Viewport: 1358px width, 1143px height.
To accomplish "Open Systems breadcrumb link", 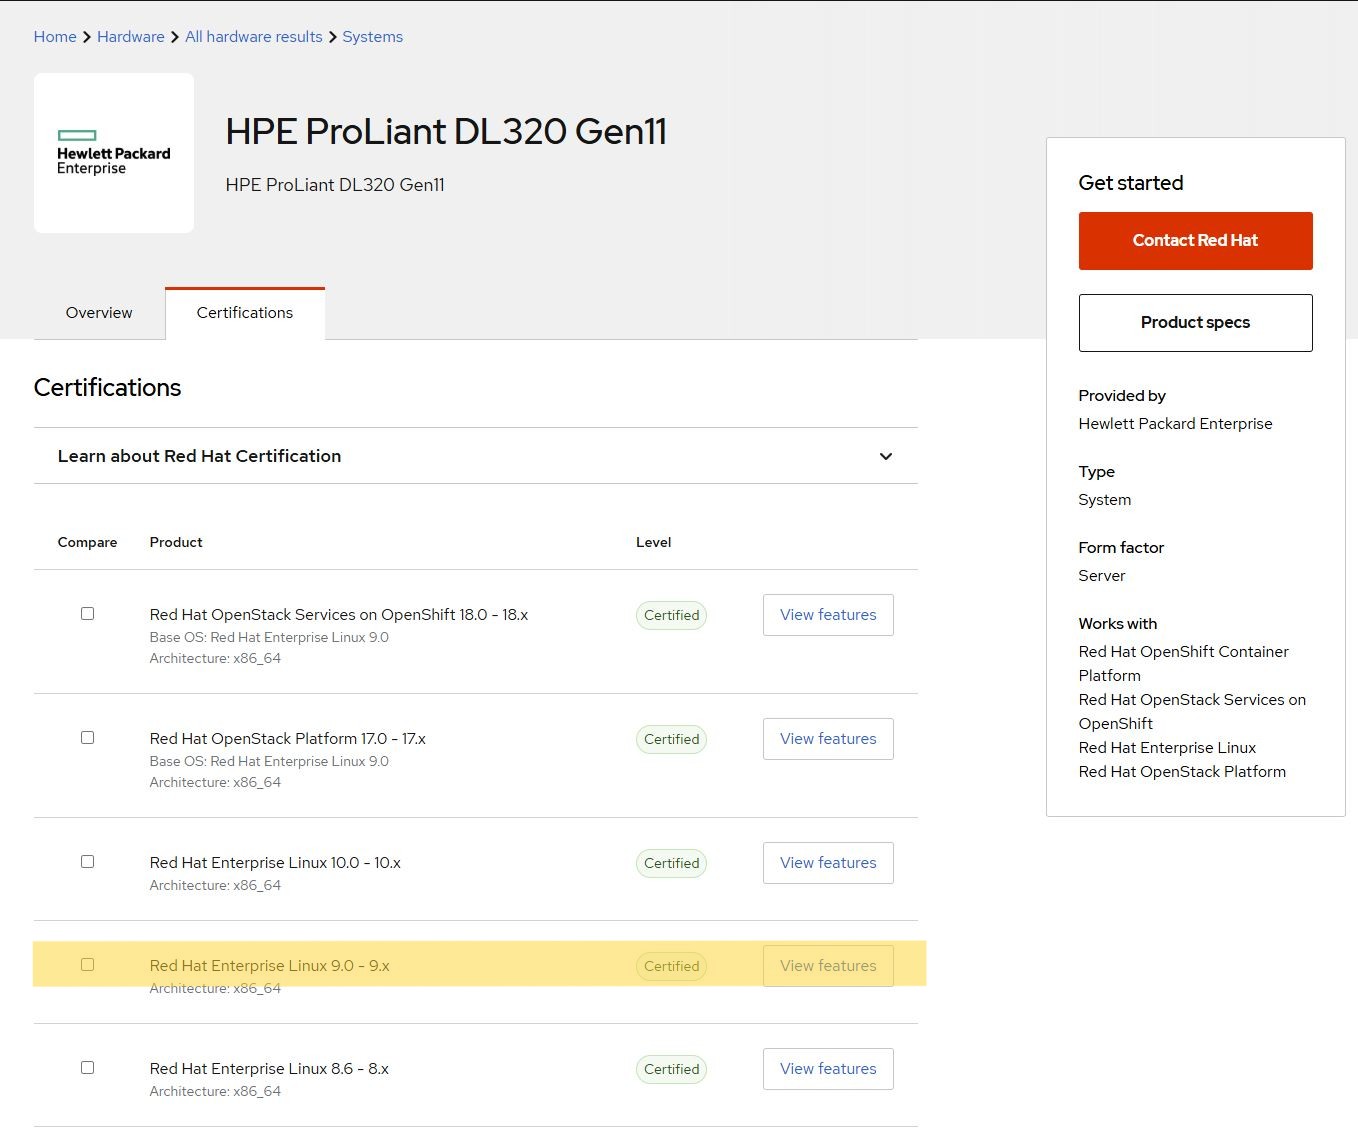I will (x=373, y=37).
